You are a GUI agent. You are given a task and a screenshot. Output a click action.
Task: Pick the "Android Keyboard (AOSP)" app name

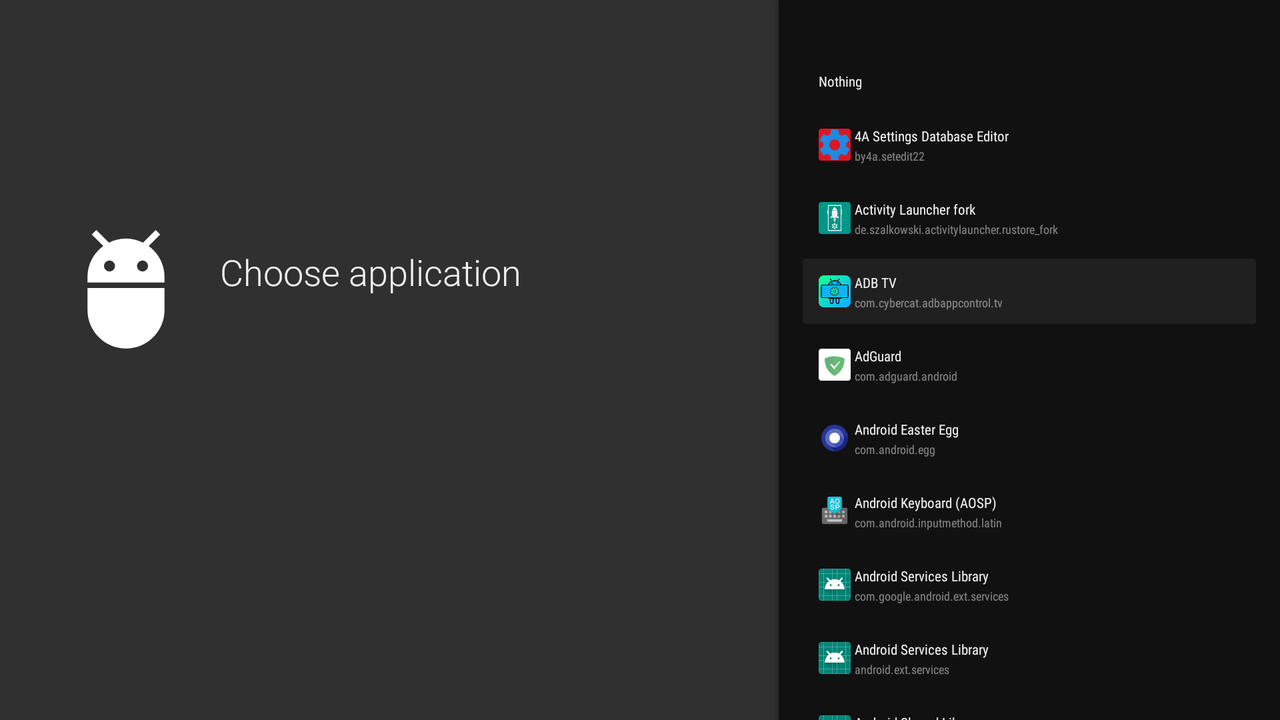point(925,503)
